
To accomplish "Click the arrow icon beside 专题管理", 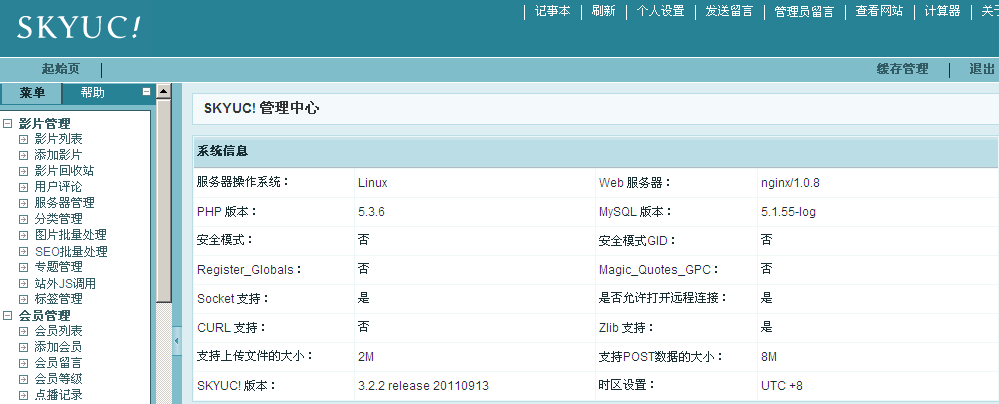I will coord(24,268).
